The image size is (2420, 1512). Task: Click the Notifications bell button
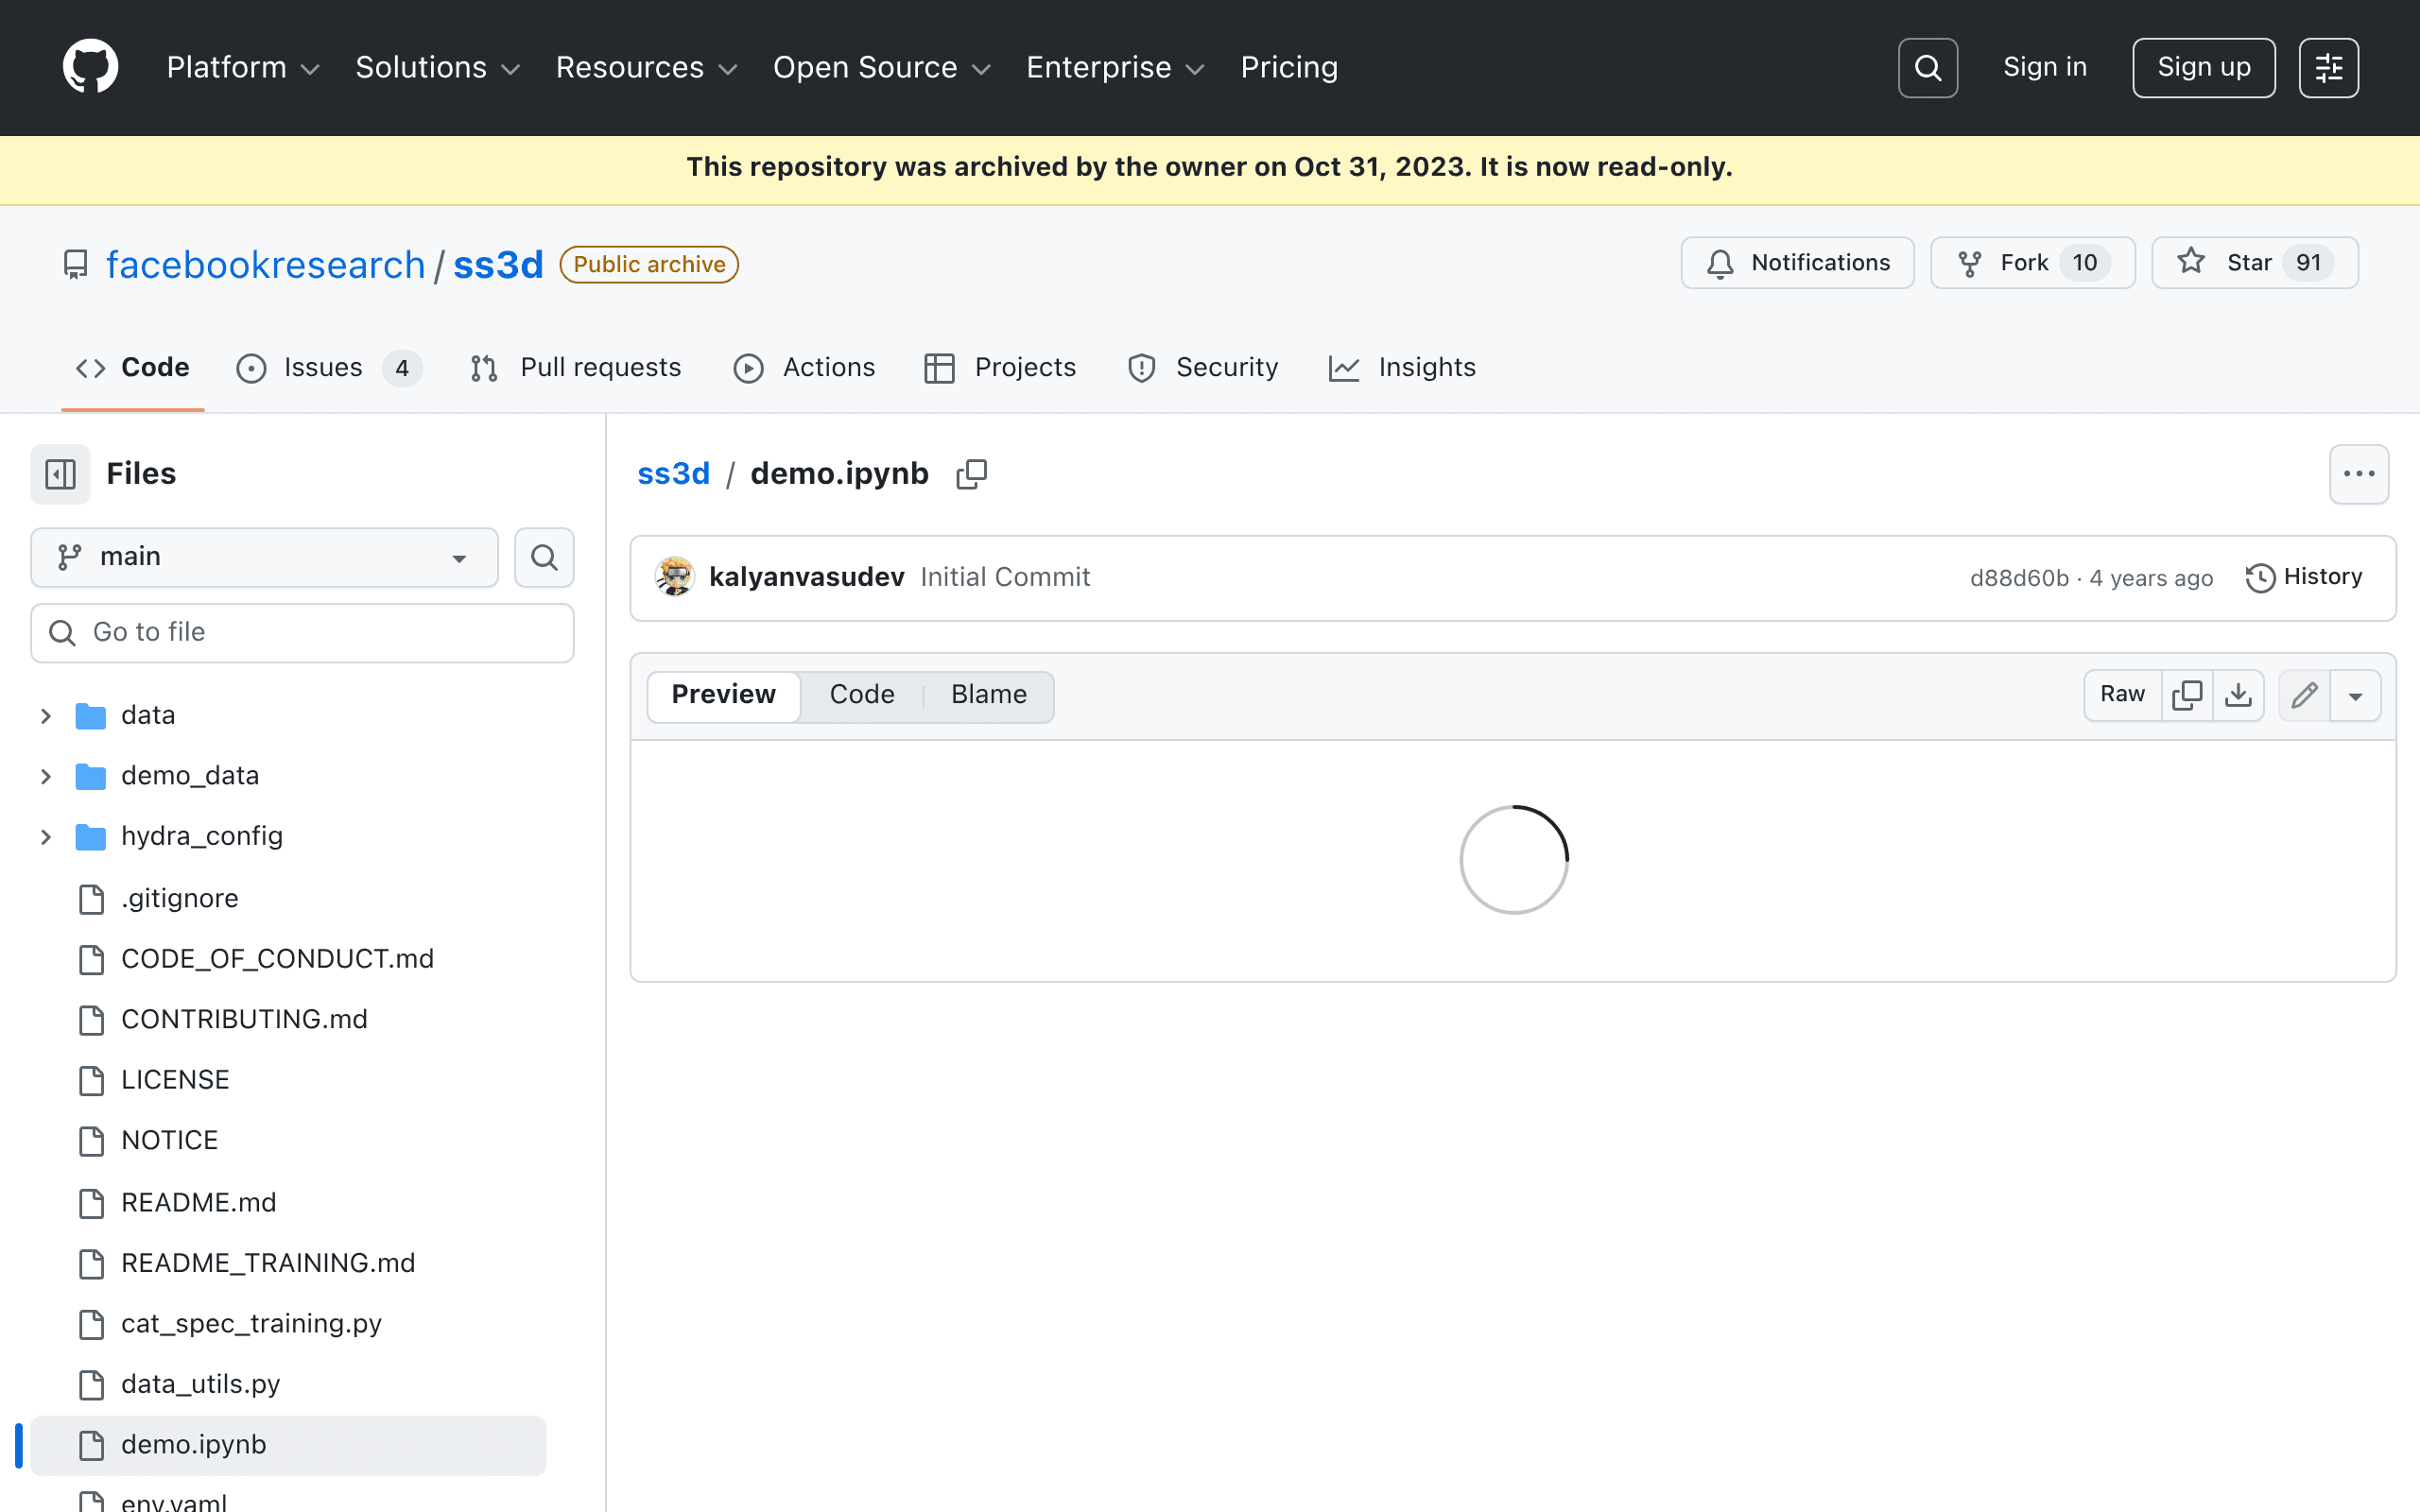click(1797, 263)
